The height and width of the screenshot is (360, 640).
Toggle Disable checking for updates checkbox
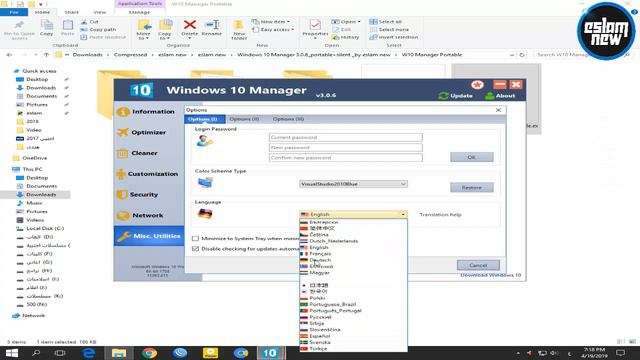click(x=196, y=249)
